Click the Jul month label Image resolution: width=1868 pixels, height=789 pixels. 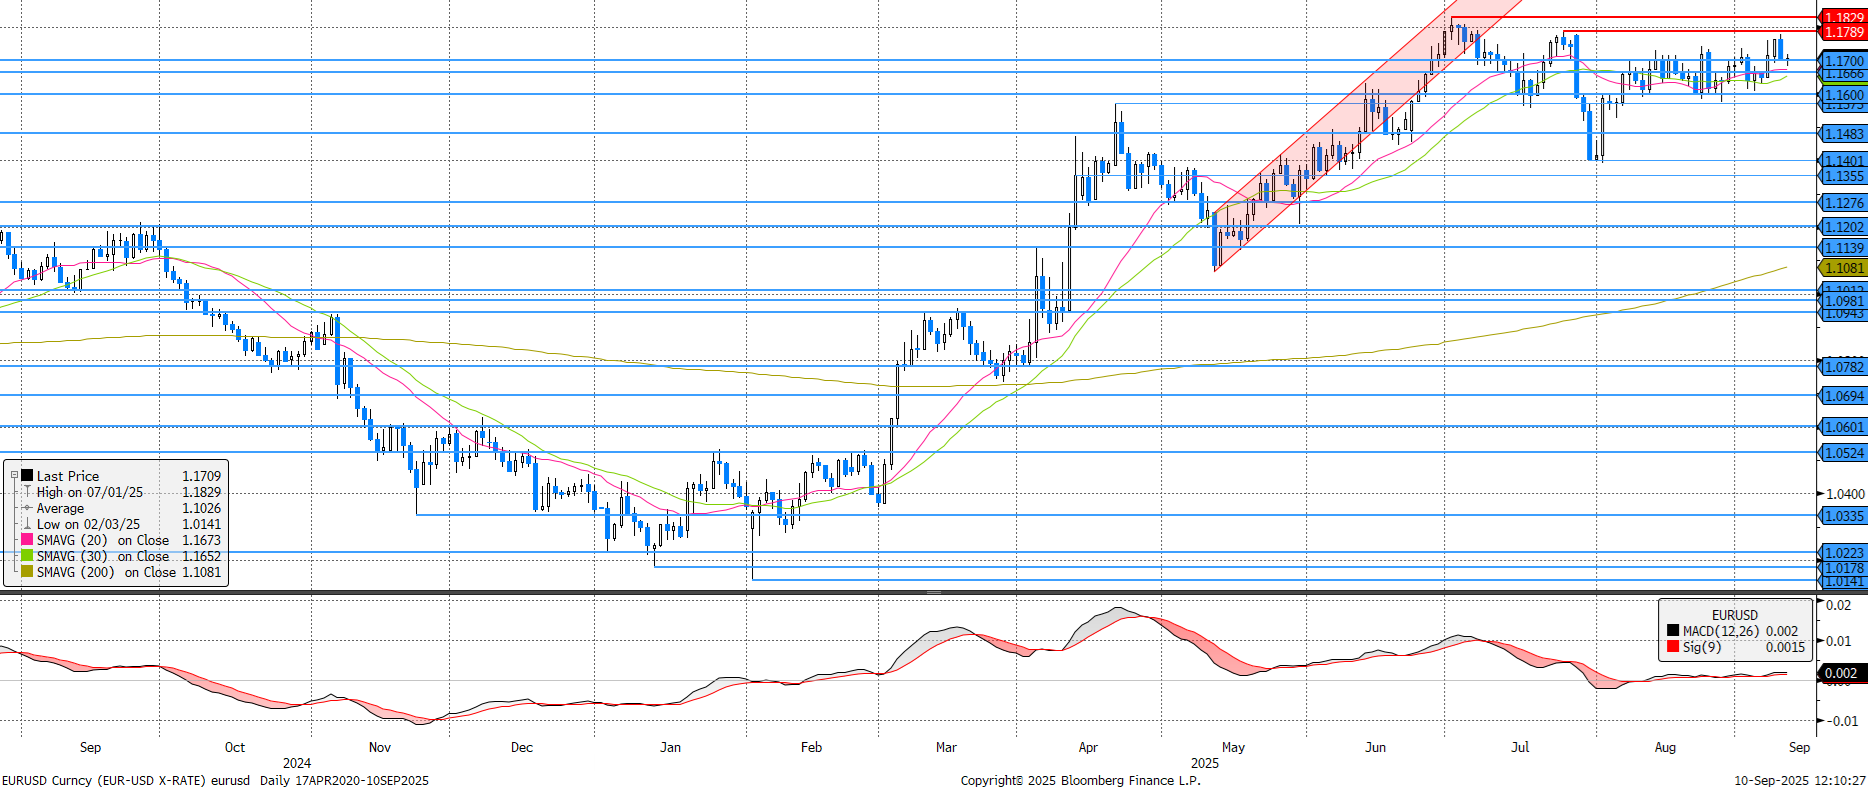tap(1520, 747)
